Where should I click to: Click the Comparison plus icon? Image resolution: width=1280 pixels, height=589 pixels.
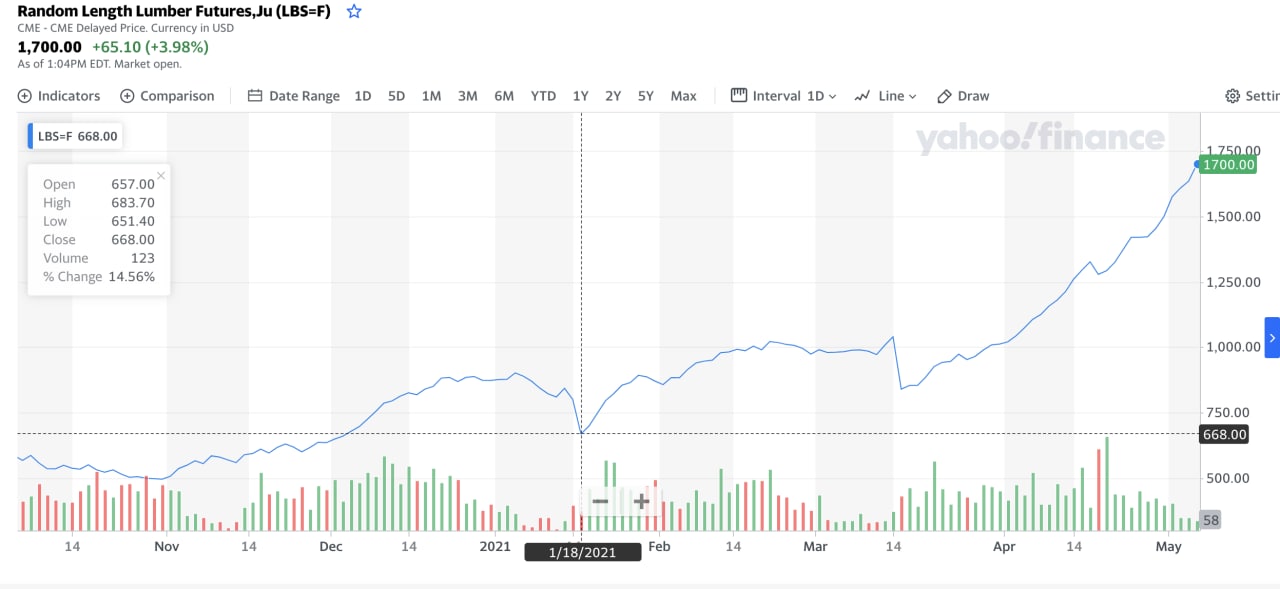pyautogui.click(x=127, y=96)
